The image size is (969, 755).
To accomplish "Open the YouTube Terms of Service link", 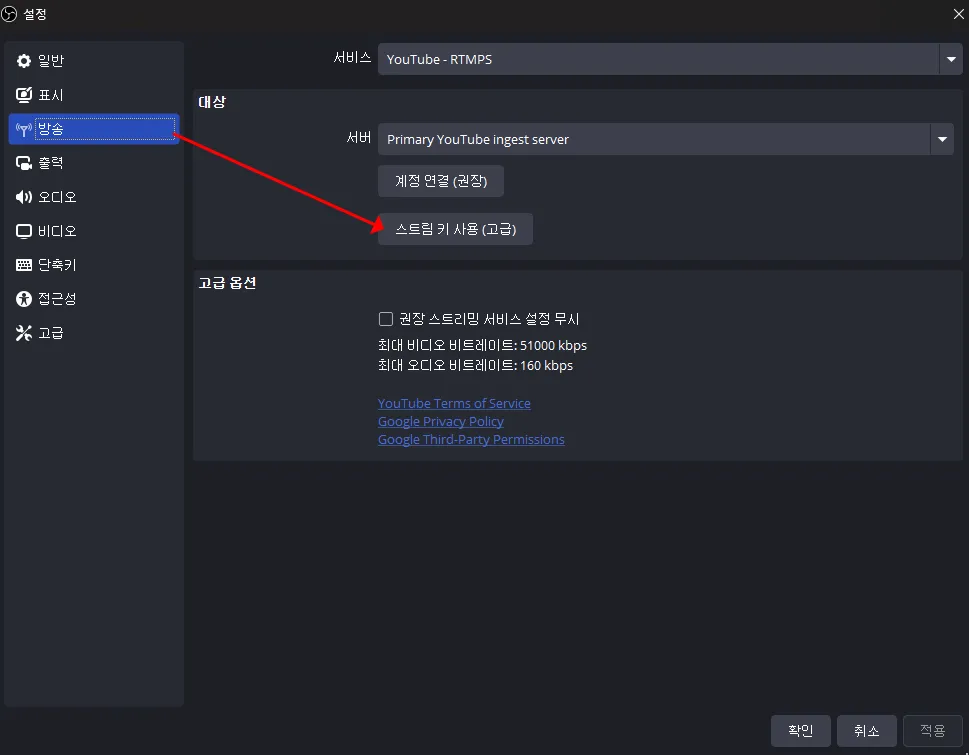I will coord(454,403).
